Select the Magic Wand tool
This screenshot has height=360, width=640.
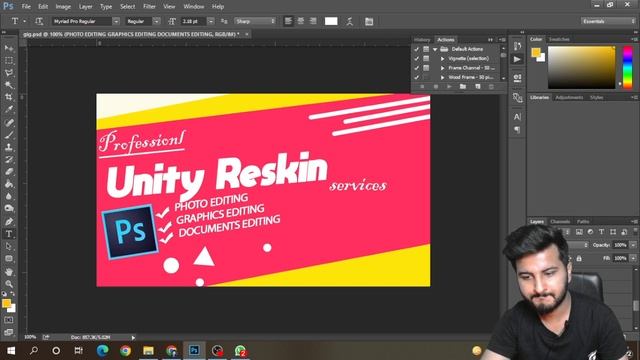click(9, 85)
